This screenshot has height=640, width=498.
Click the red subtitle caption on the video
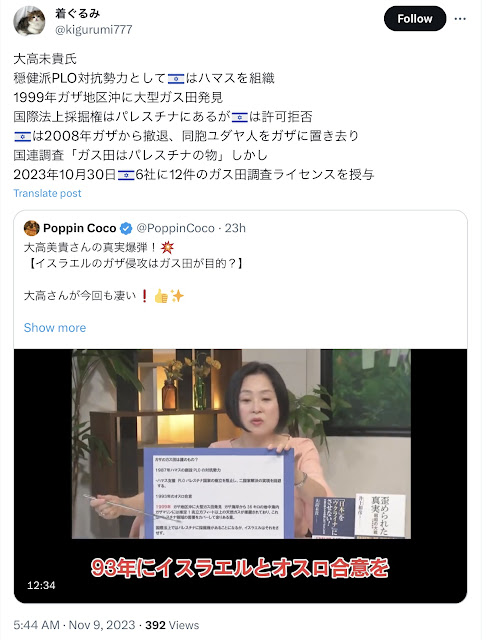click(x=240, y=568)
